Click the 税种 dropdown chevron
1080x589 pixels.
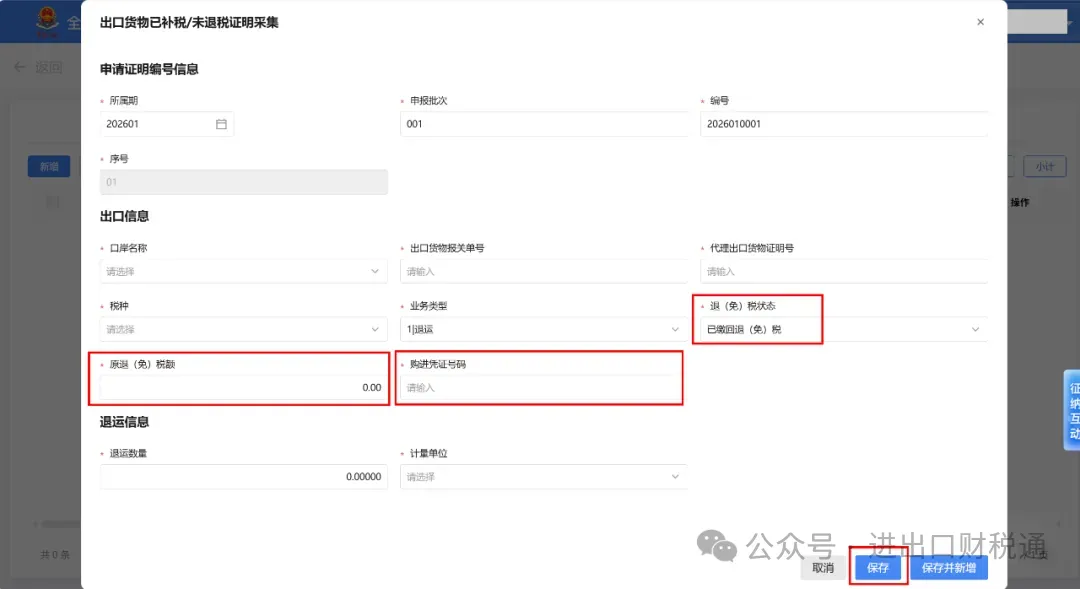(375, 329)
